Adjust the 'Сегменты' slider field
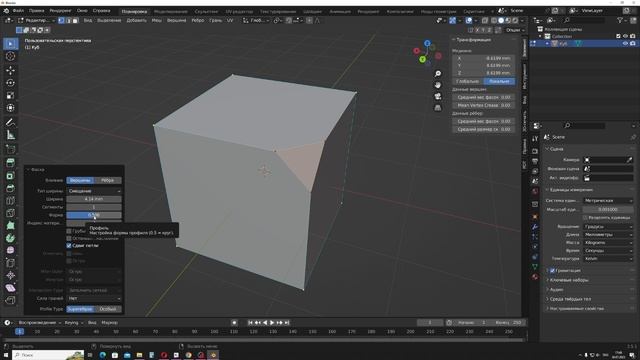 click(x=94, y=207)
